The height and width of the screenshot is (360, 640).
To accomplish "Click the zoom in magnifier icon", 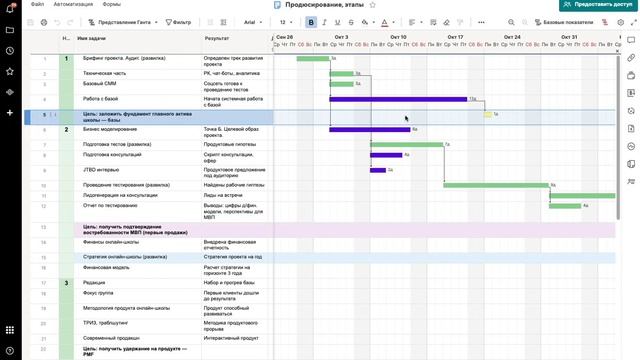I will [x=524, y=22].
